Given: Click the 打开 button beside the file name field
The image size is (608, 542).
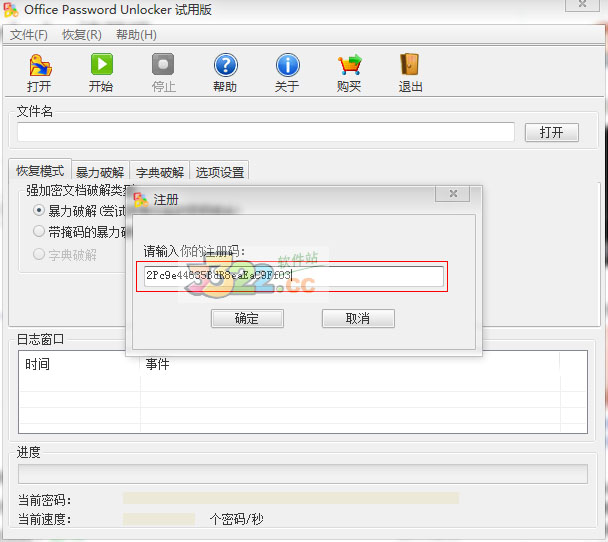Looking at the screenshot, I should [x=552, y=133].
